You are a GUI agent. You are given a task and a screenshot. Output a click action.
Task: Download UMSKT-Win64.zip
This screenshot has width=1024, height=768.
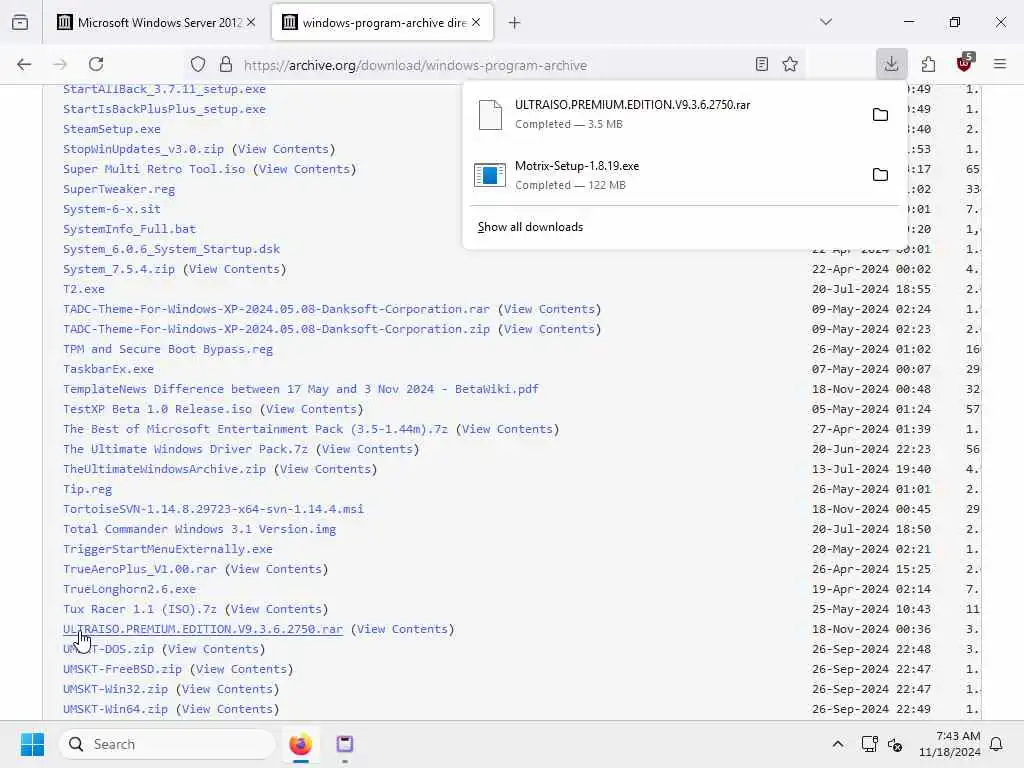[115, 709]
